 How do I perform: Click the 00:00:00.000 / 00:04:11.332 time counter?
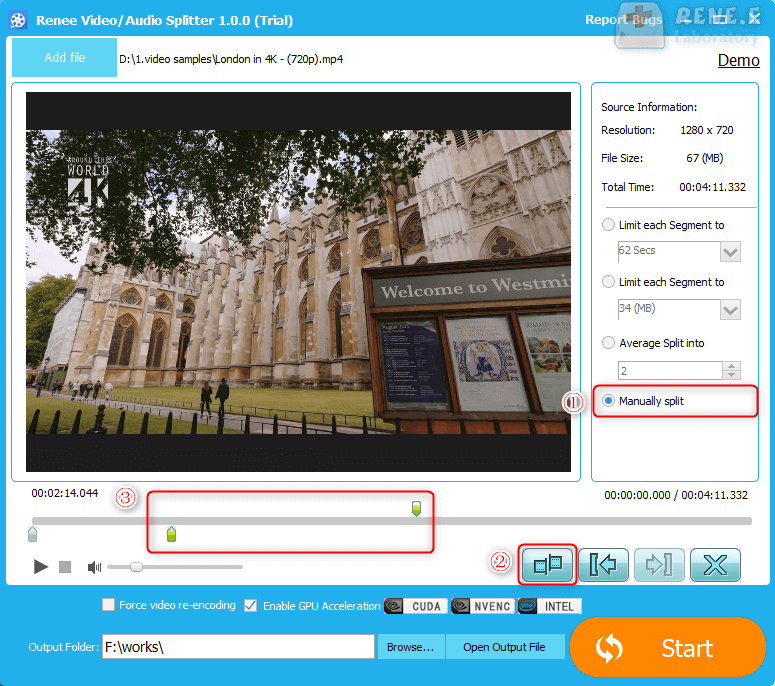(676, 495)
